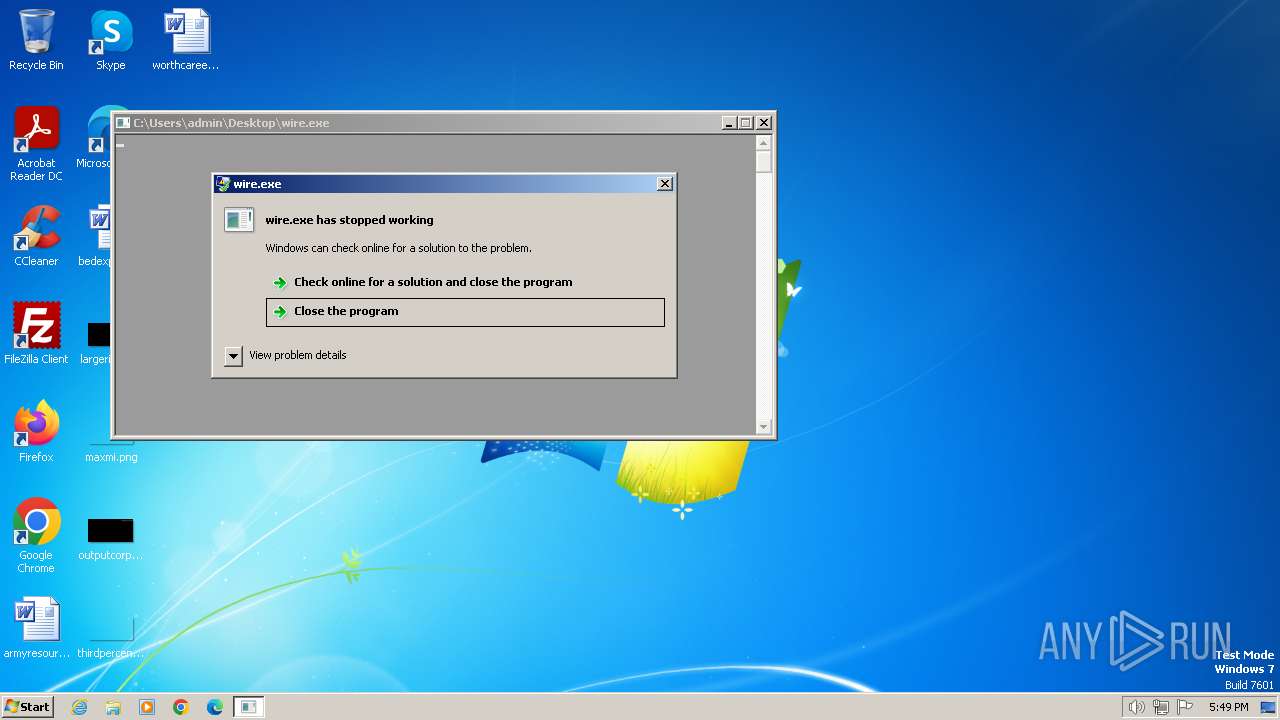The image size is (1280, 720).
Task: Expand View problem details arrow
Action: click(x=233, y=355)
